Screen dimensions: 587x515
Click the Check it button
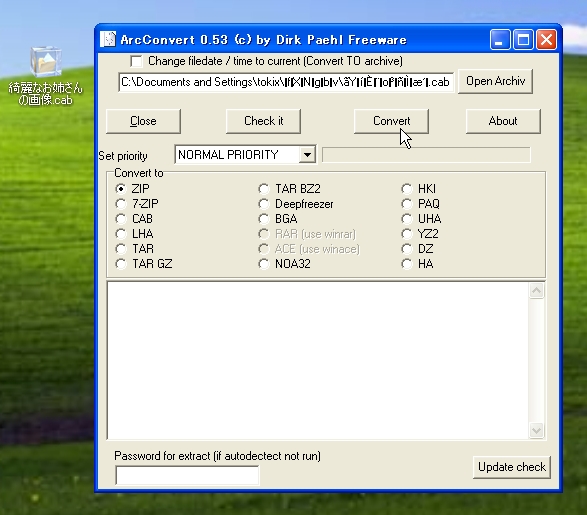pos(263,121)
